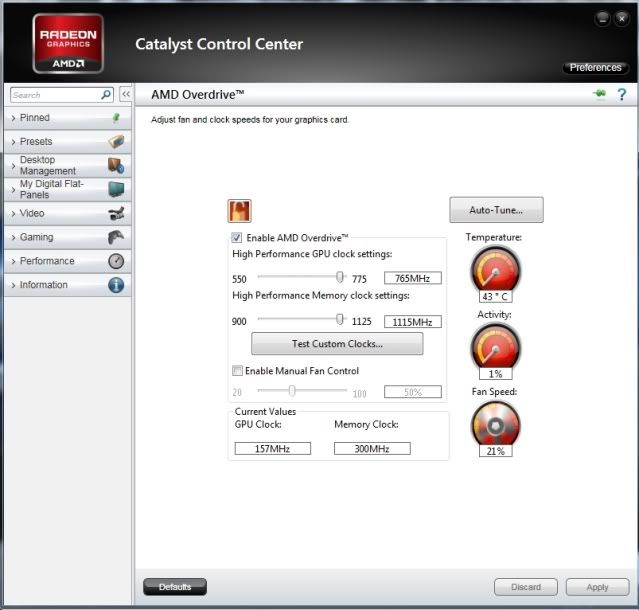Uncheck Enable AMD Overdrive checkbox
The height and width of the screenshot is (610, 639).
pyautogui.click(x=236, y=238)
